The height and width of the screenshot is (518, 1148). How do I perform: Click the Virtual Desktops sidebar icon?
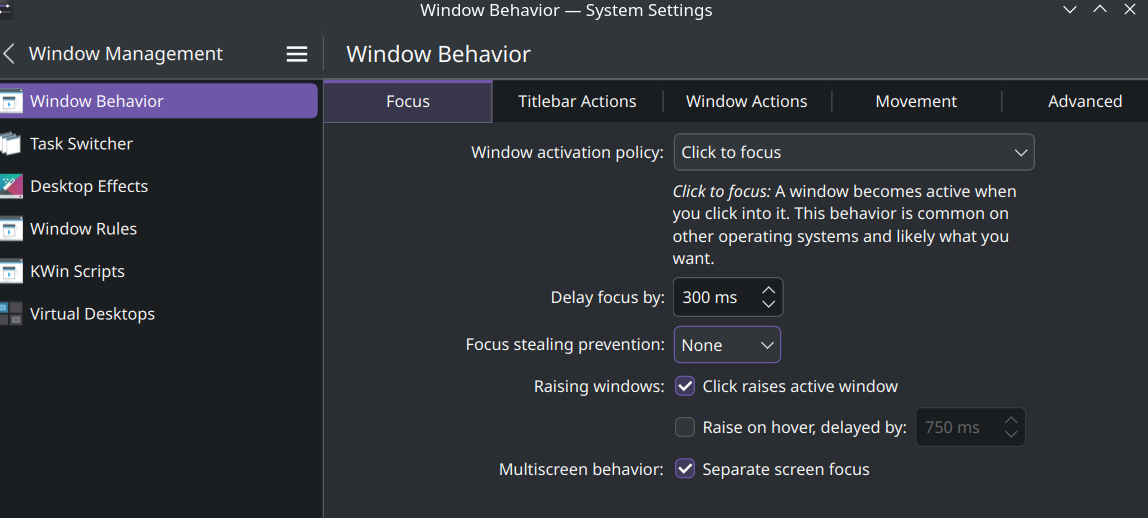10,314
